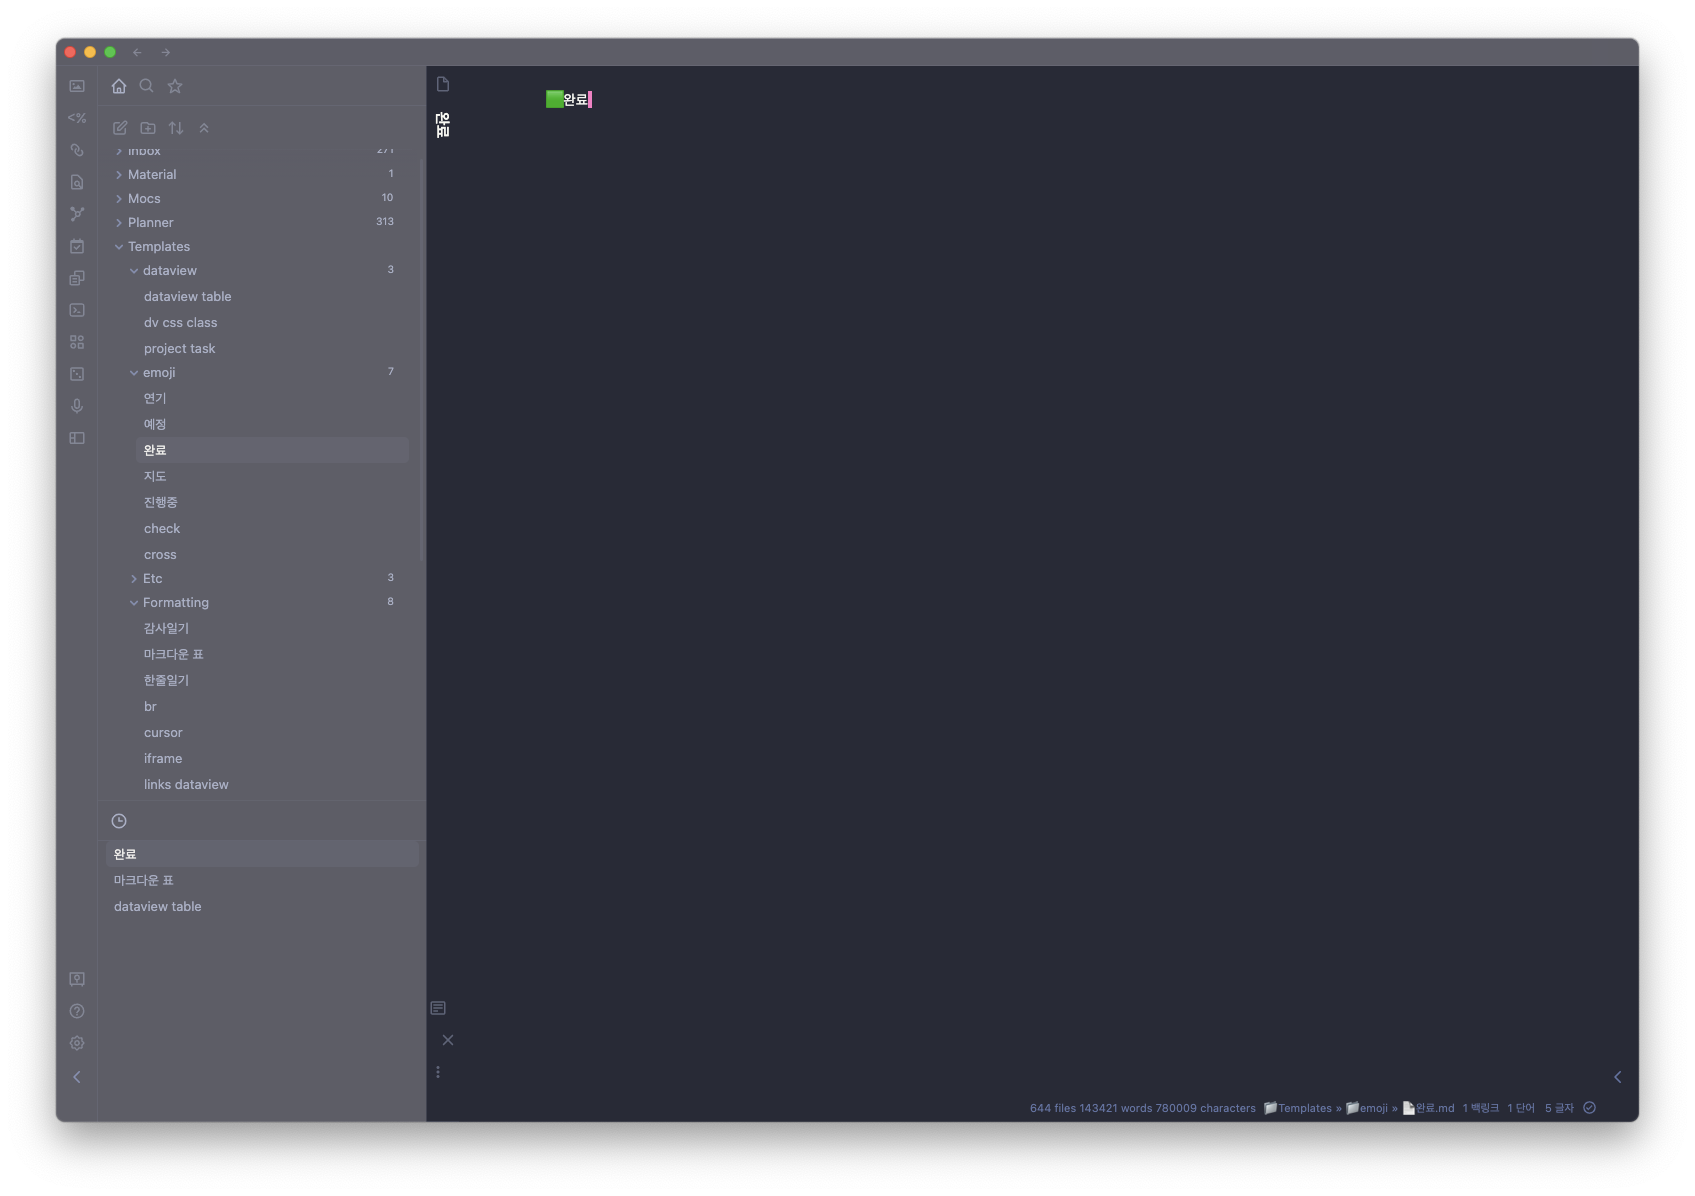Viewport: 1695px width, 1196px height.
Task: Close the current pane X icon
Action: [x=448, y=1040]
